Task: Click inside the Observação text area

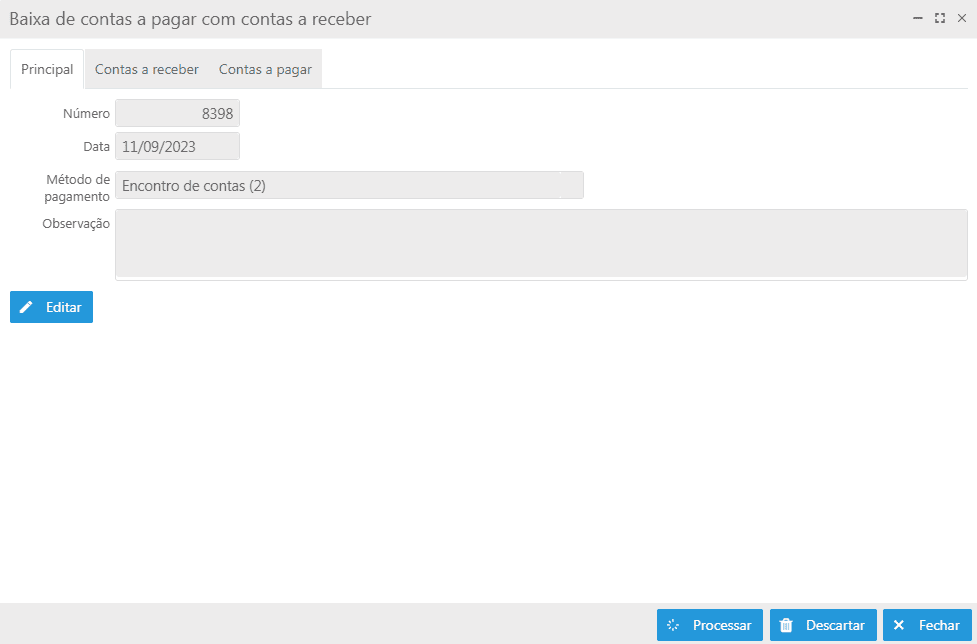Action: pyautogui.click(x=541, y=245)
